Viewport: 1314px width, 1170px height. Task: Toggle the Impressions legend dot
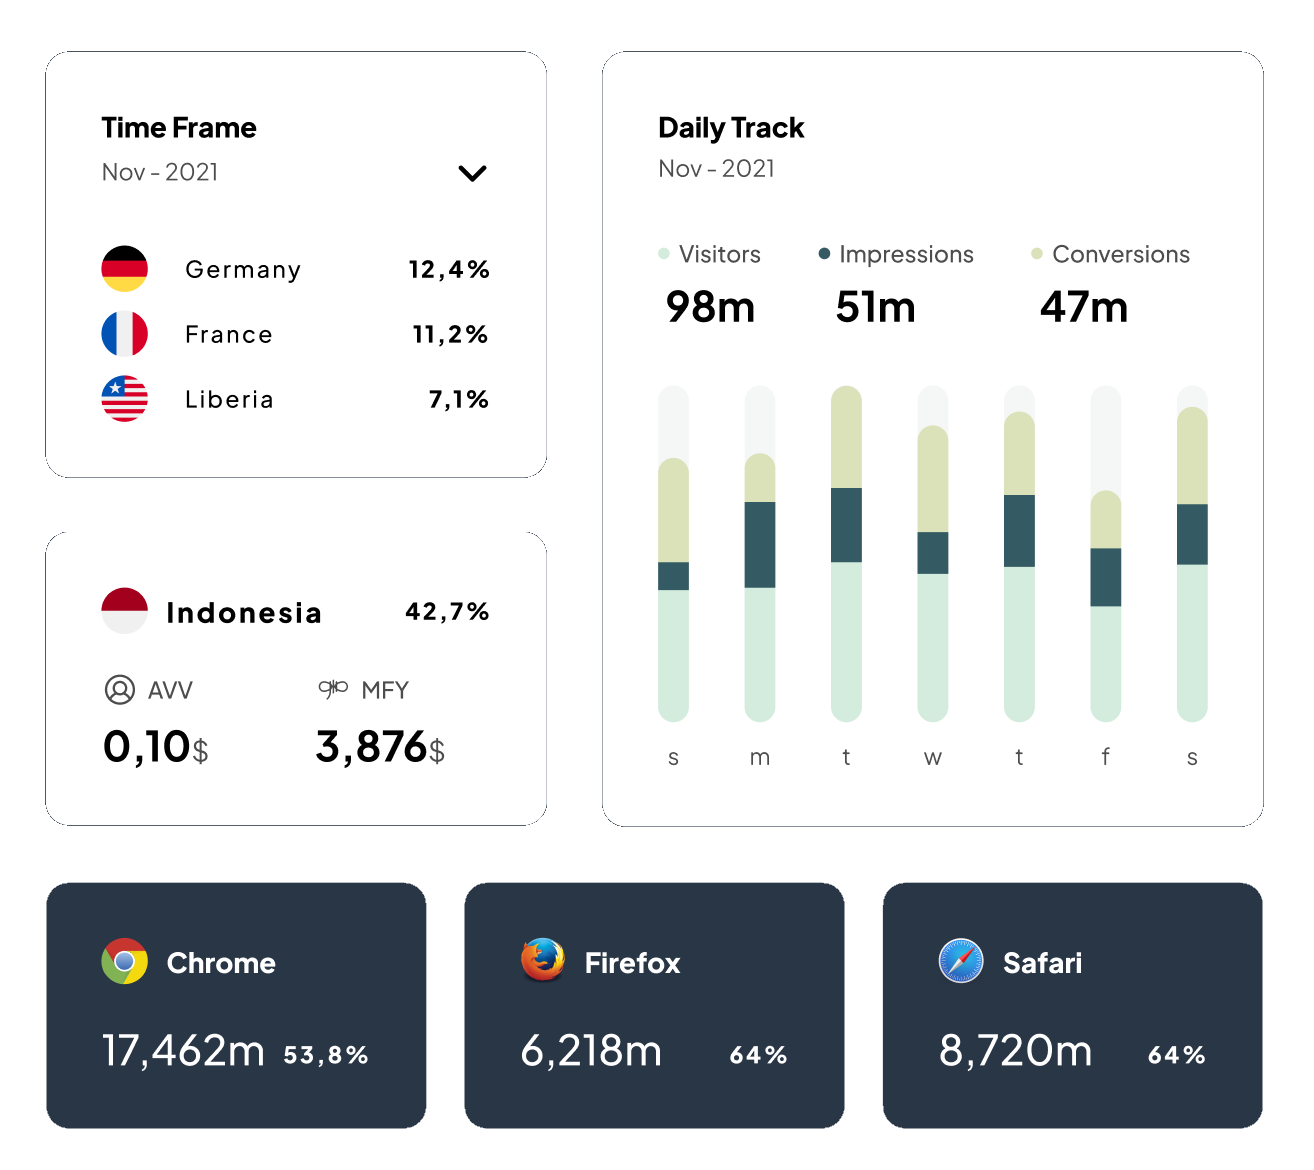tap(824, 254)
